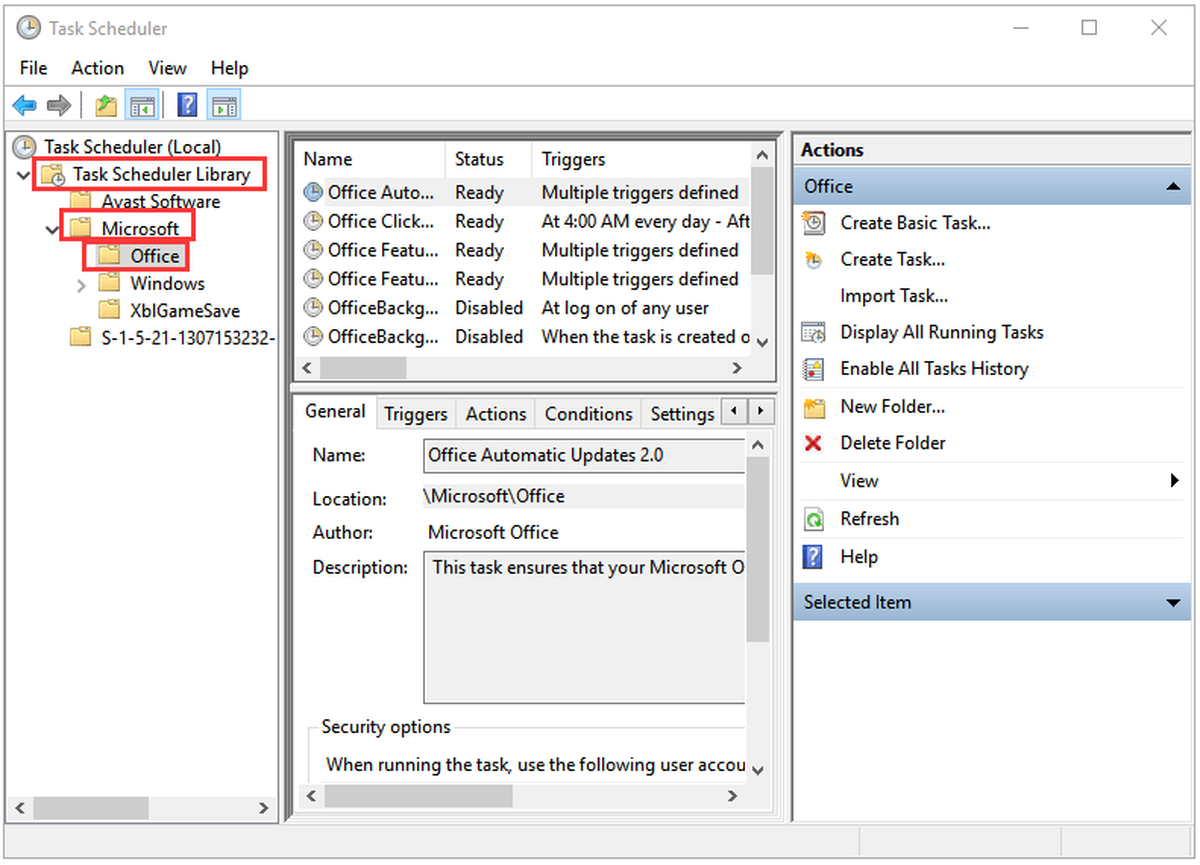Sort the list by the Name column header
Screen dimensions: 1200x865
(370, 159)
